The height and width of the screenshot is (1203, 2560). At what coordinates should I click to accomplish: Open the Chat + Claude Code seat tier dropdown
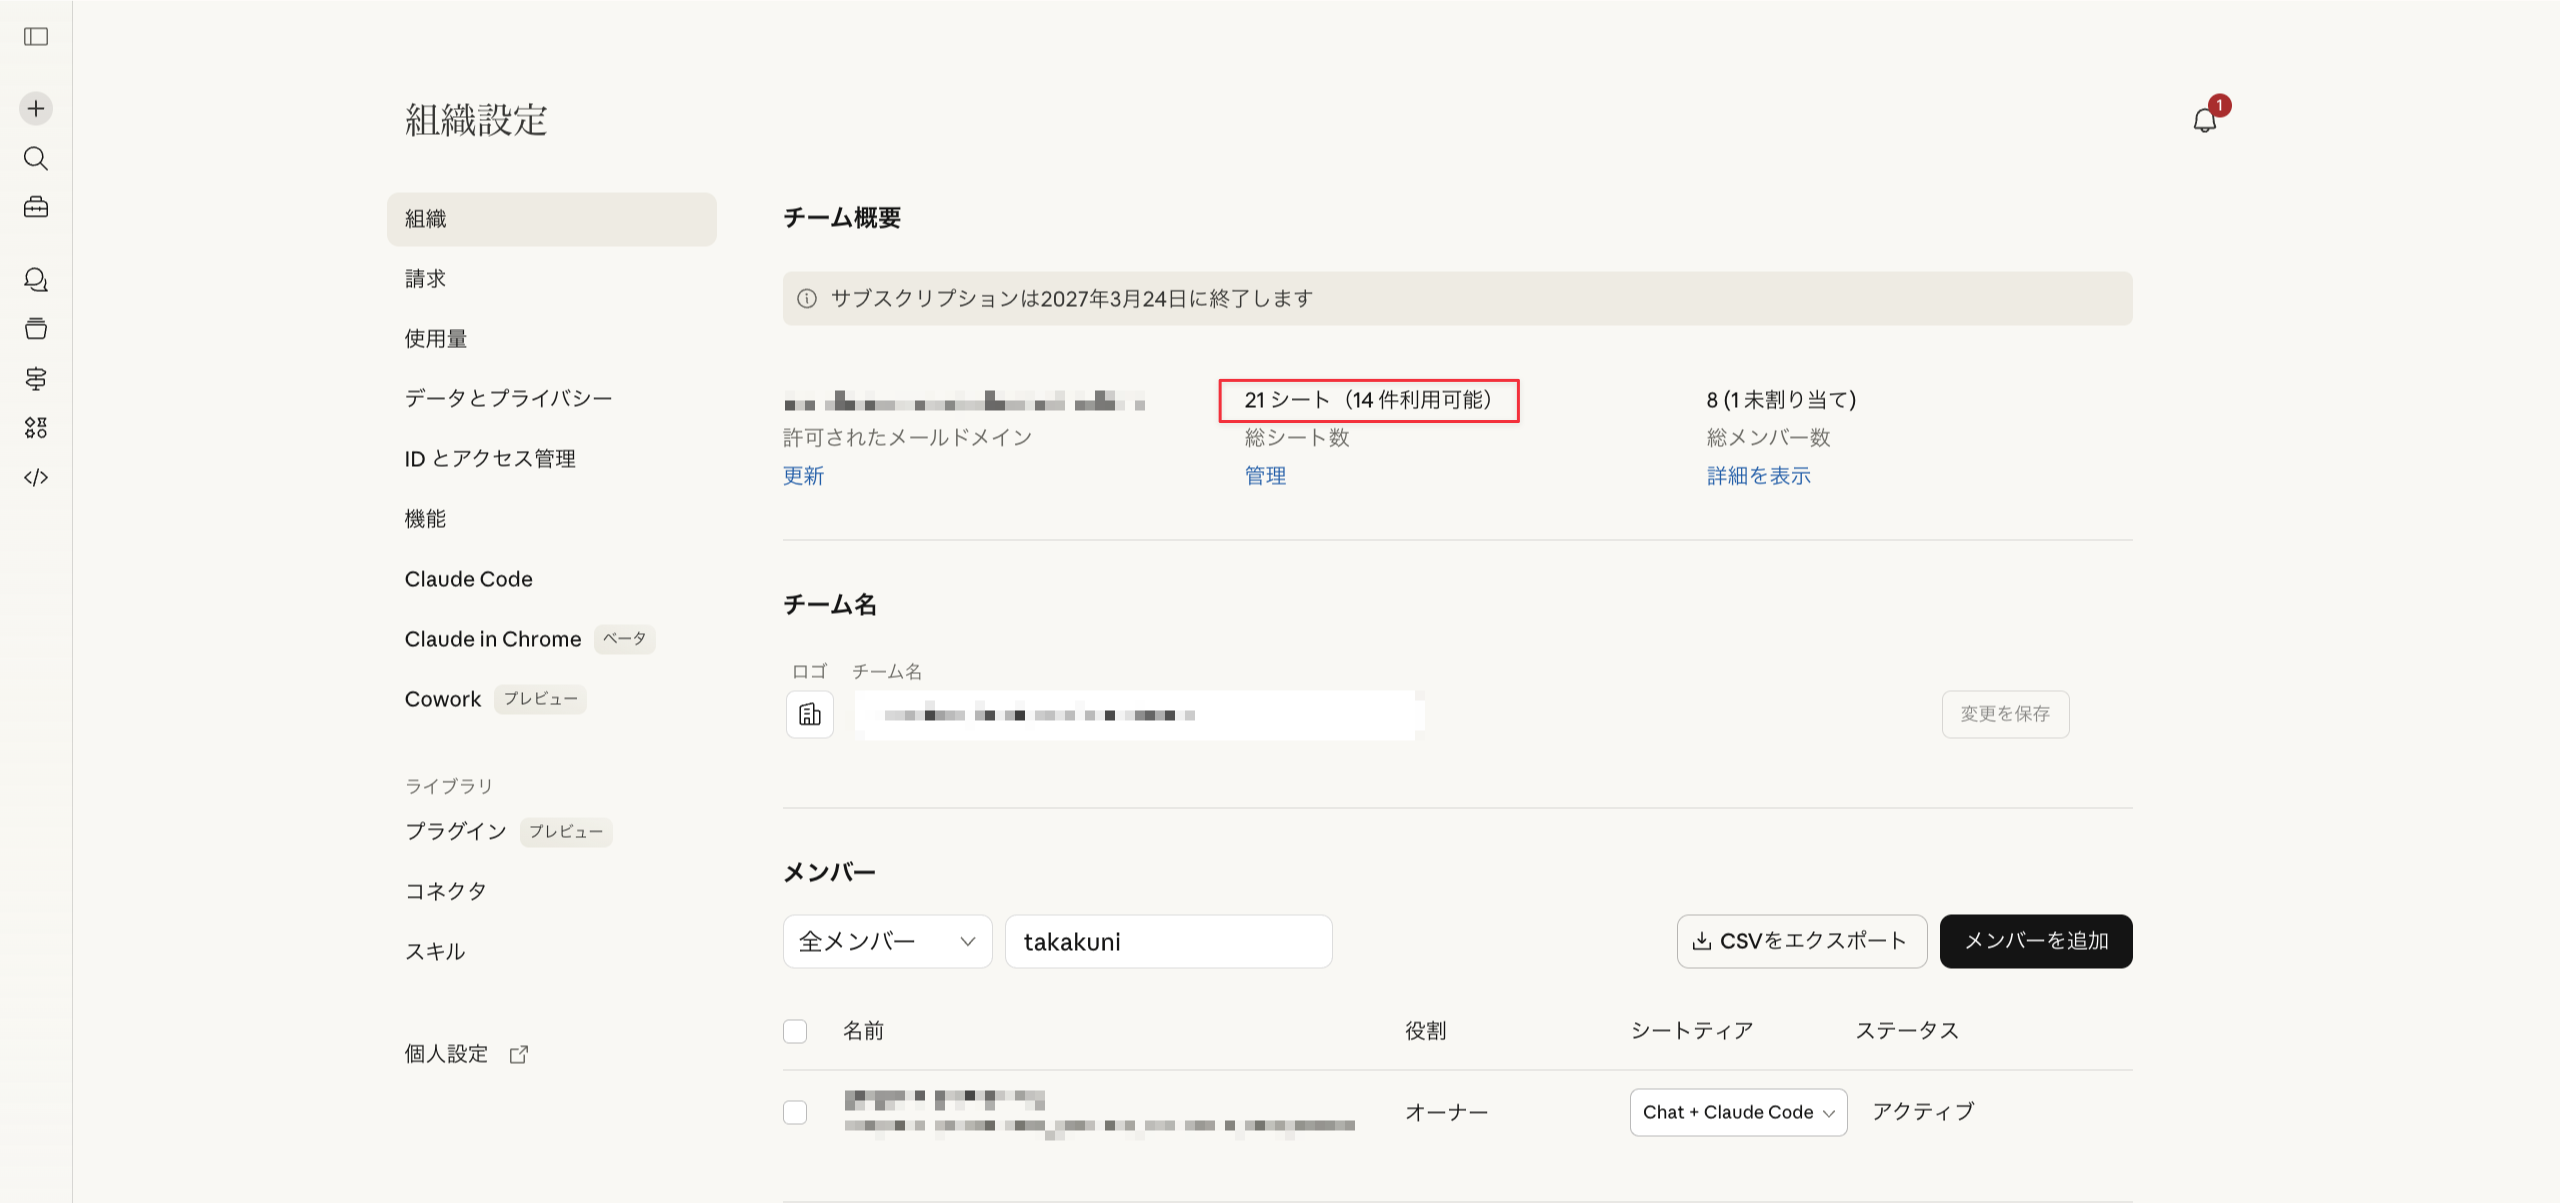(x=1738, y=1112)
